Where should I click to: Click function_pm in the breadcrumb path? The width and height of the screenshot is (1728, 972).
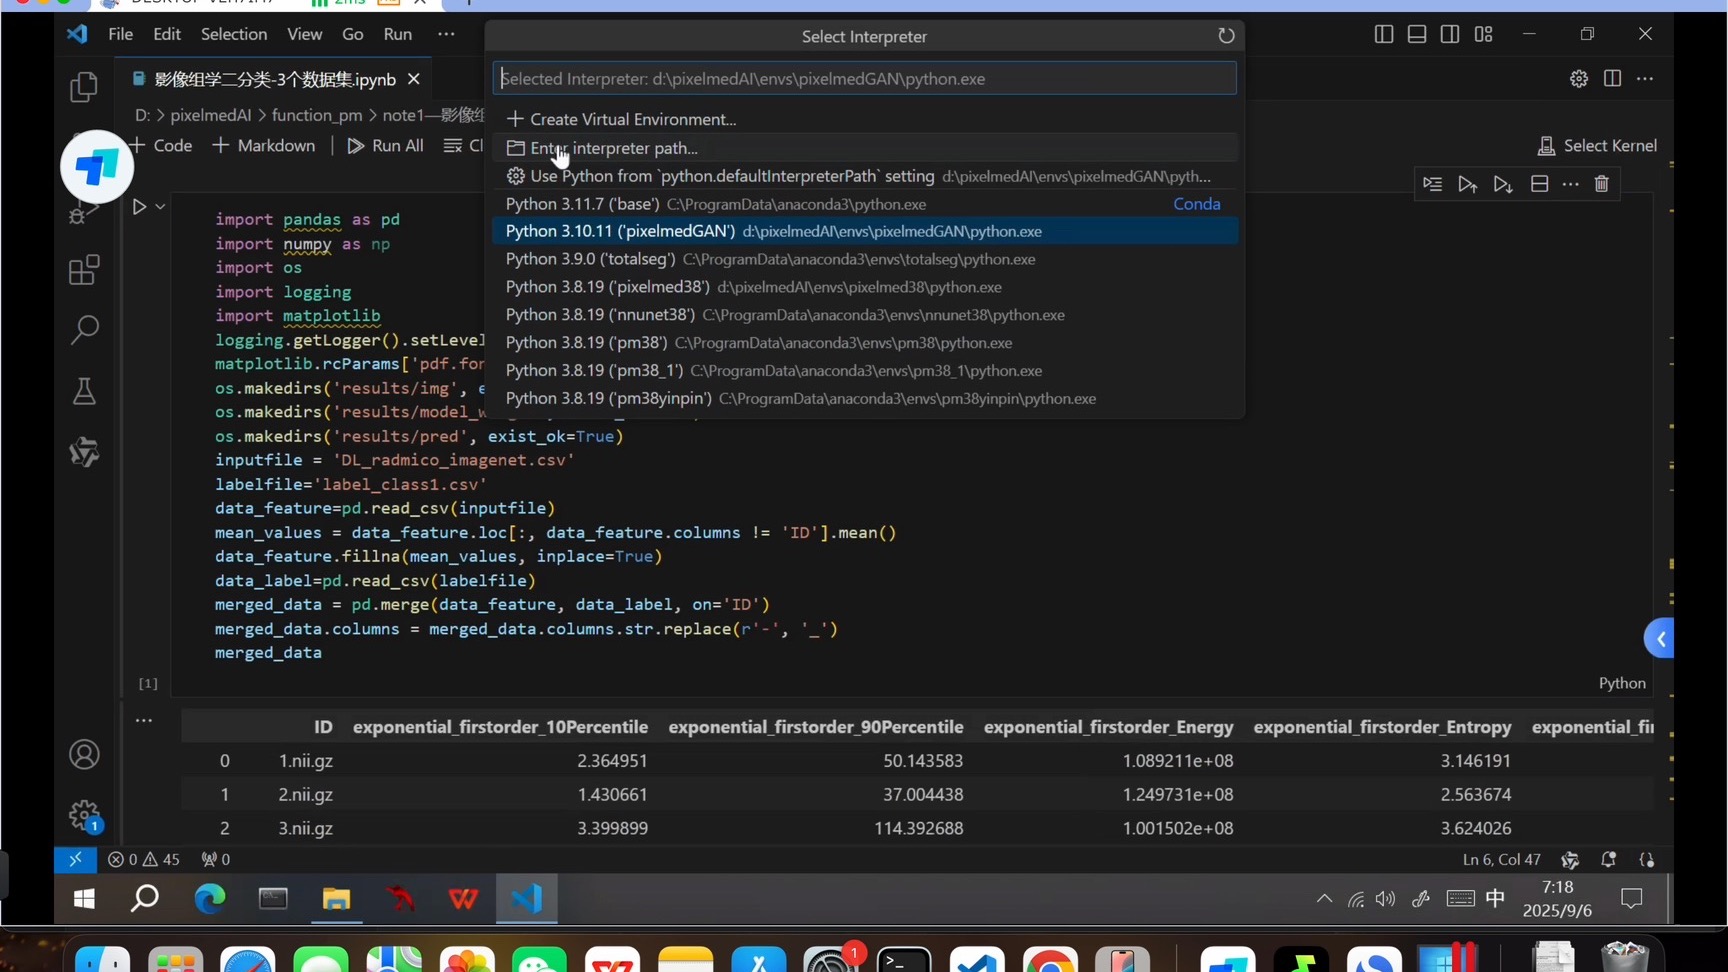pyautogui.click(x=317, y=115)
